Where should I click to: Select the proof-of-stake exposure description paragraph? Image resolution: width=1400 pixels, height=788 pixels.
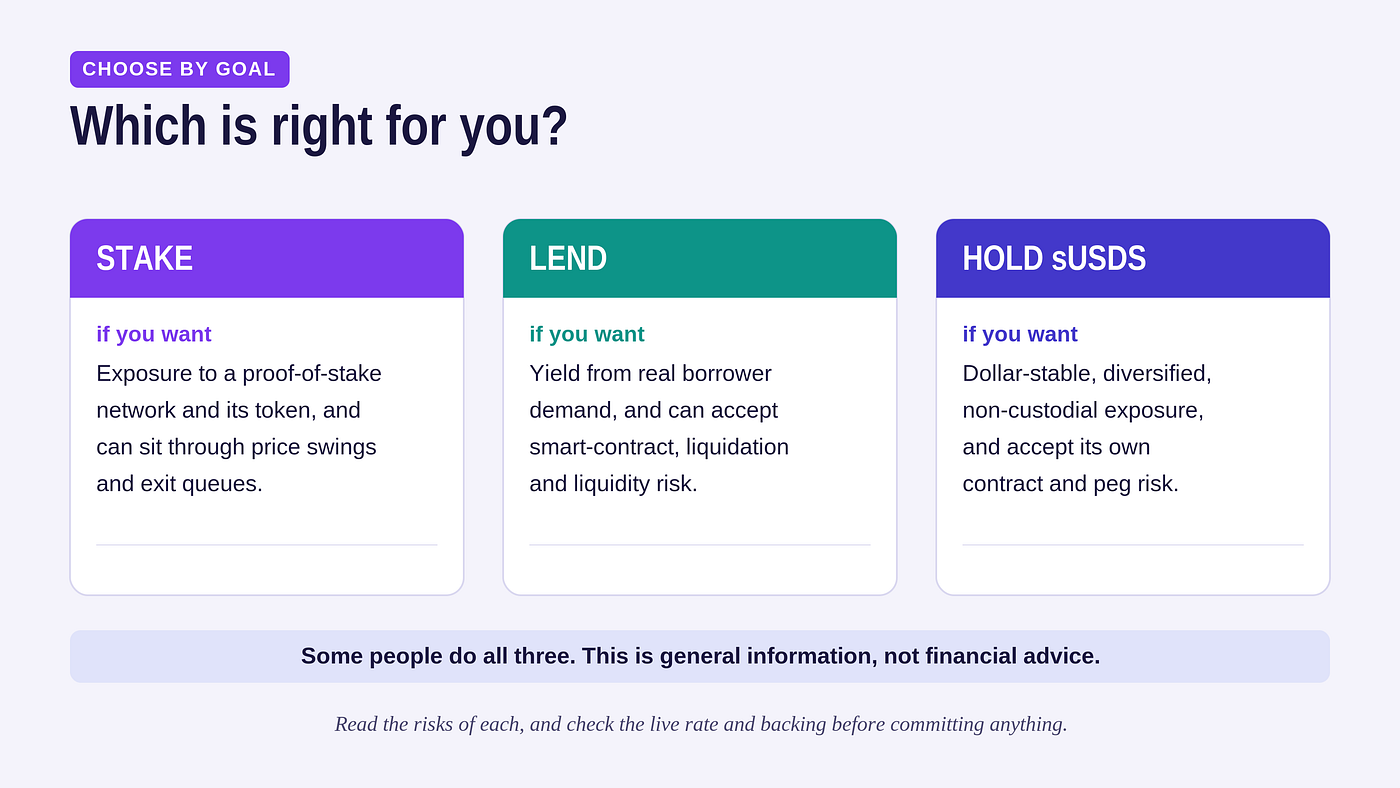[x=239, y=428]
